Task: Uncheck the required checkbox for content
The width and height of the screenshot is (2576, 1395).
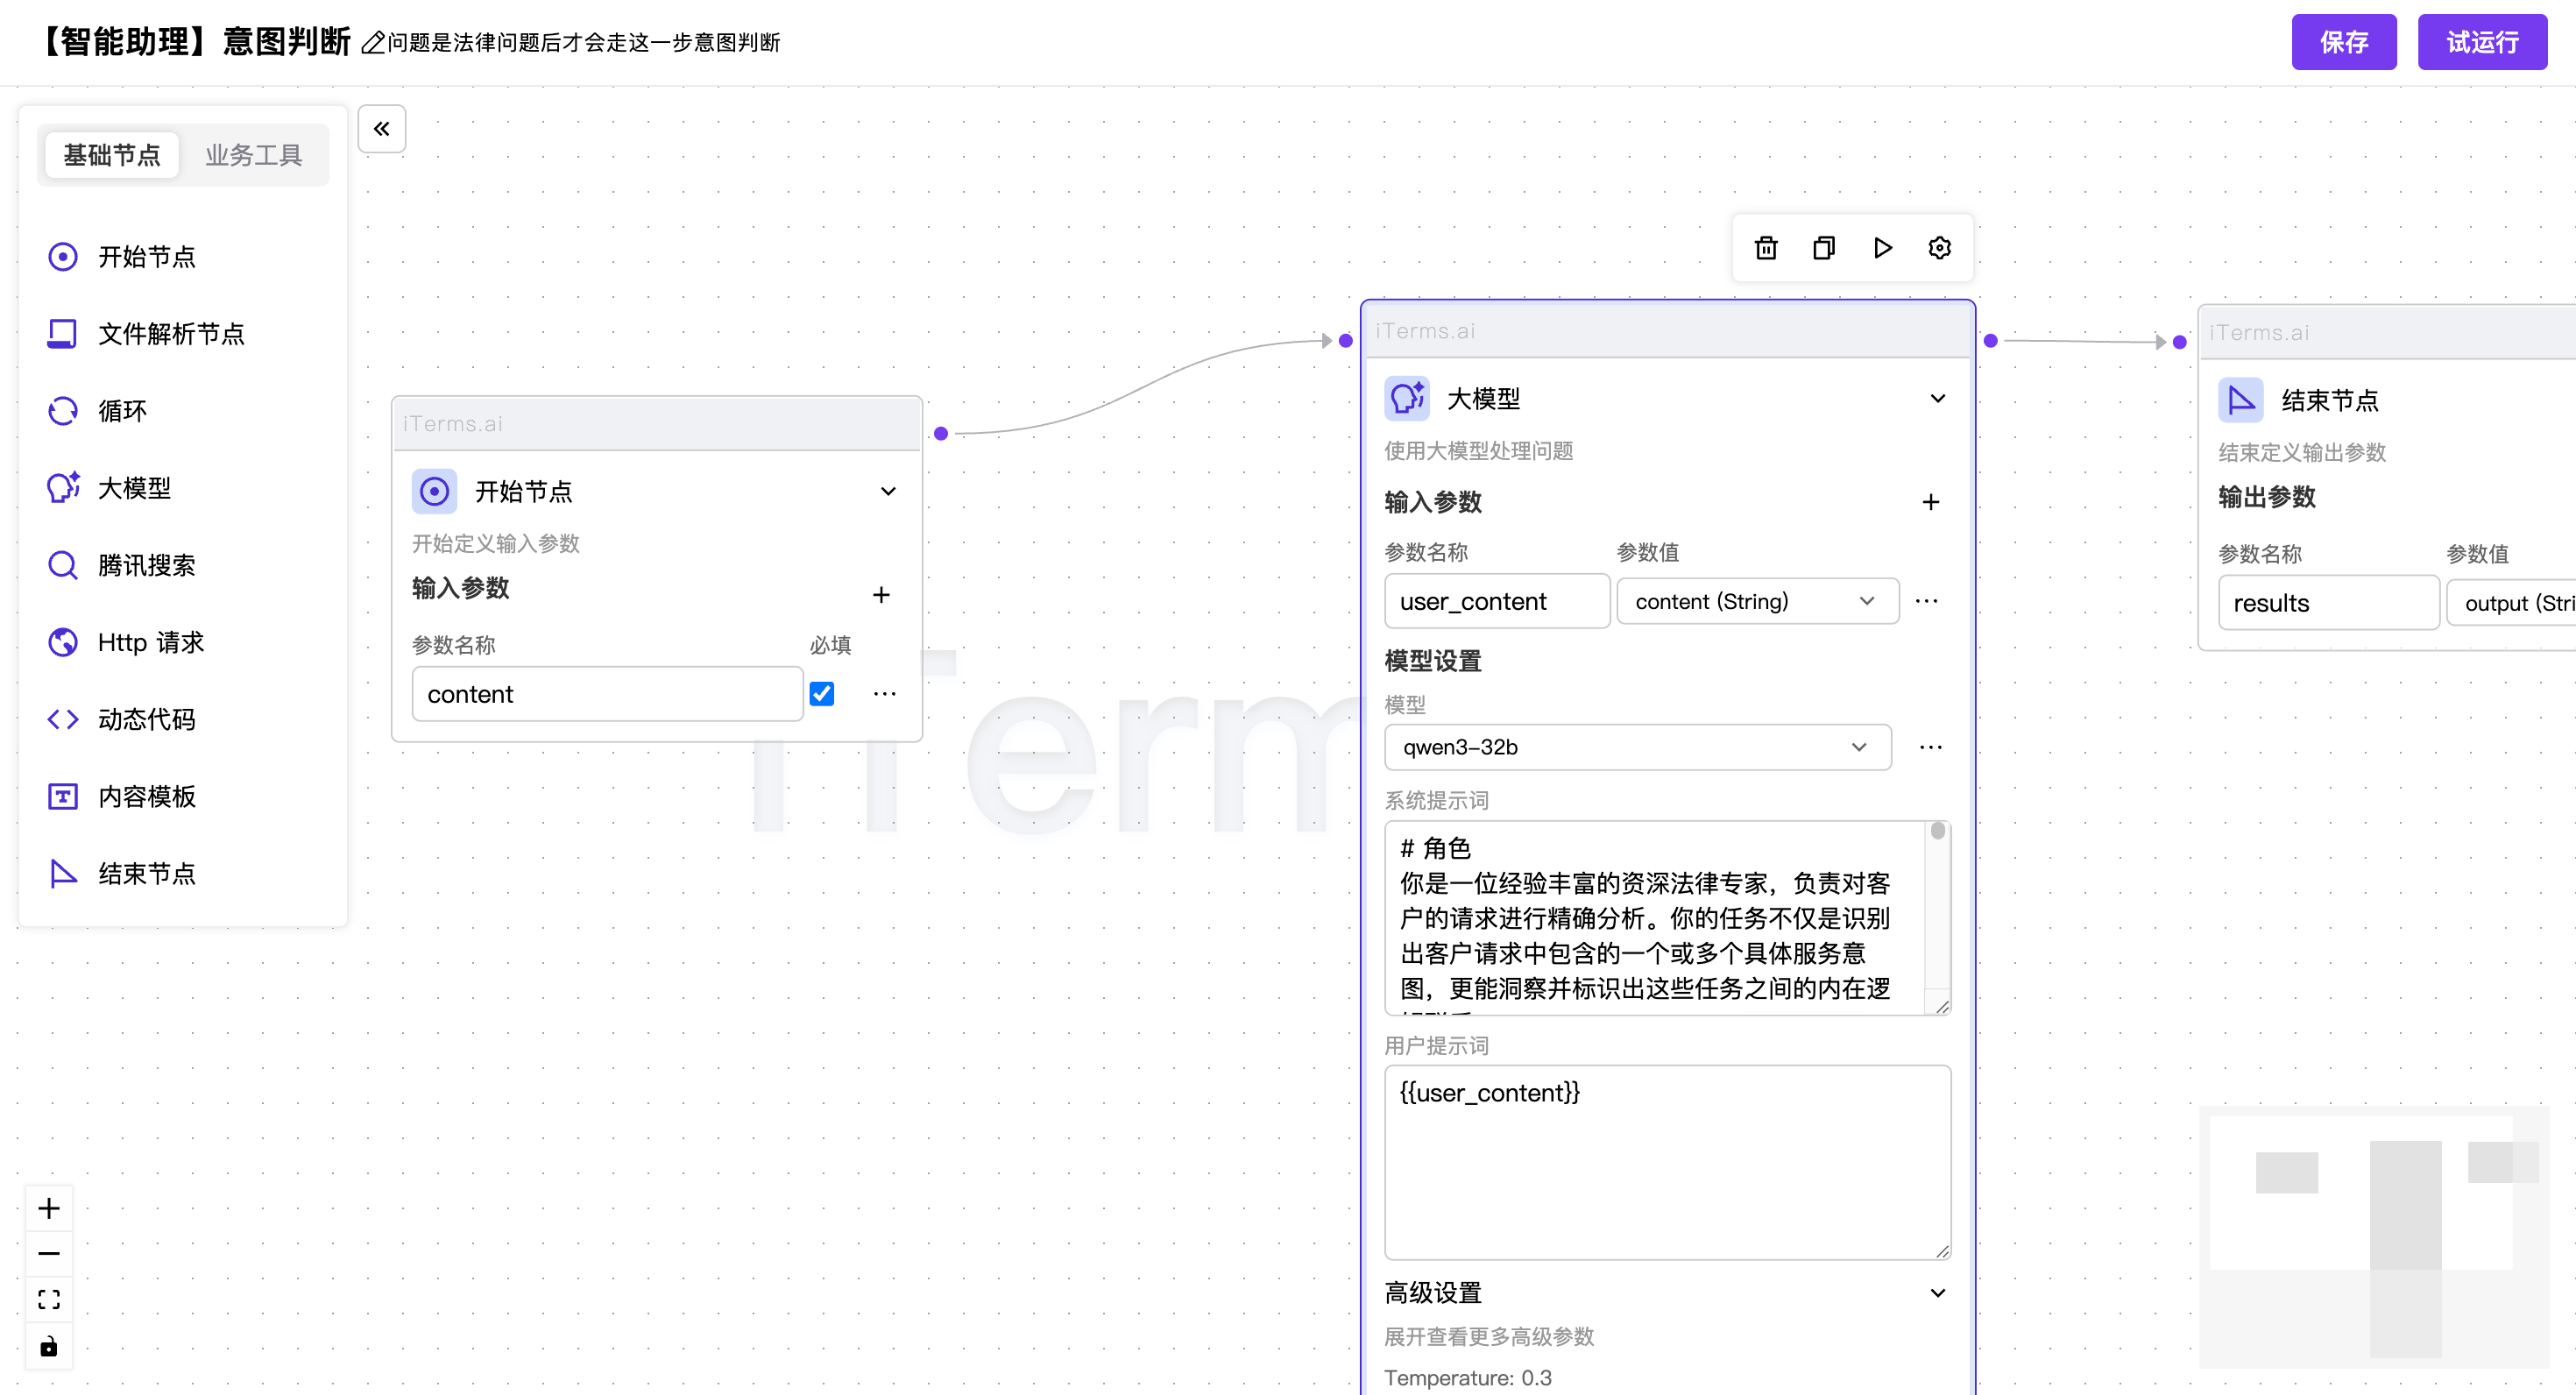Action: pos(822,694)
